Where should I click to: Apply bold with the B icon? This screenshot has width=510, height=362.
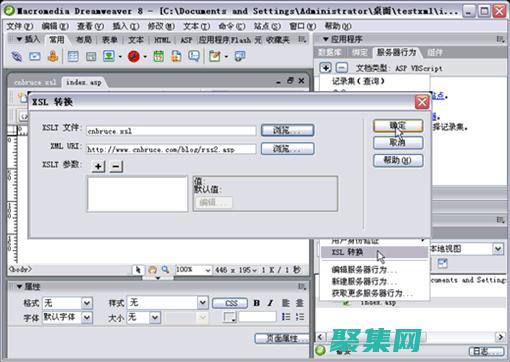[x=256, y=303]
